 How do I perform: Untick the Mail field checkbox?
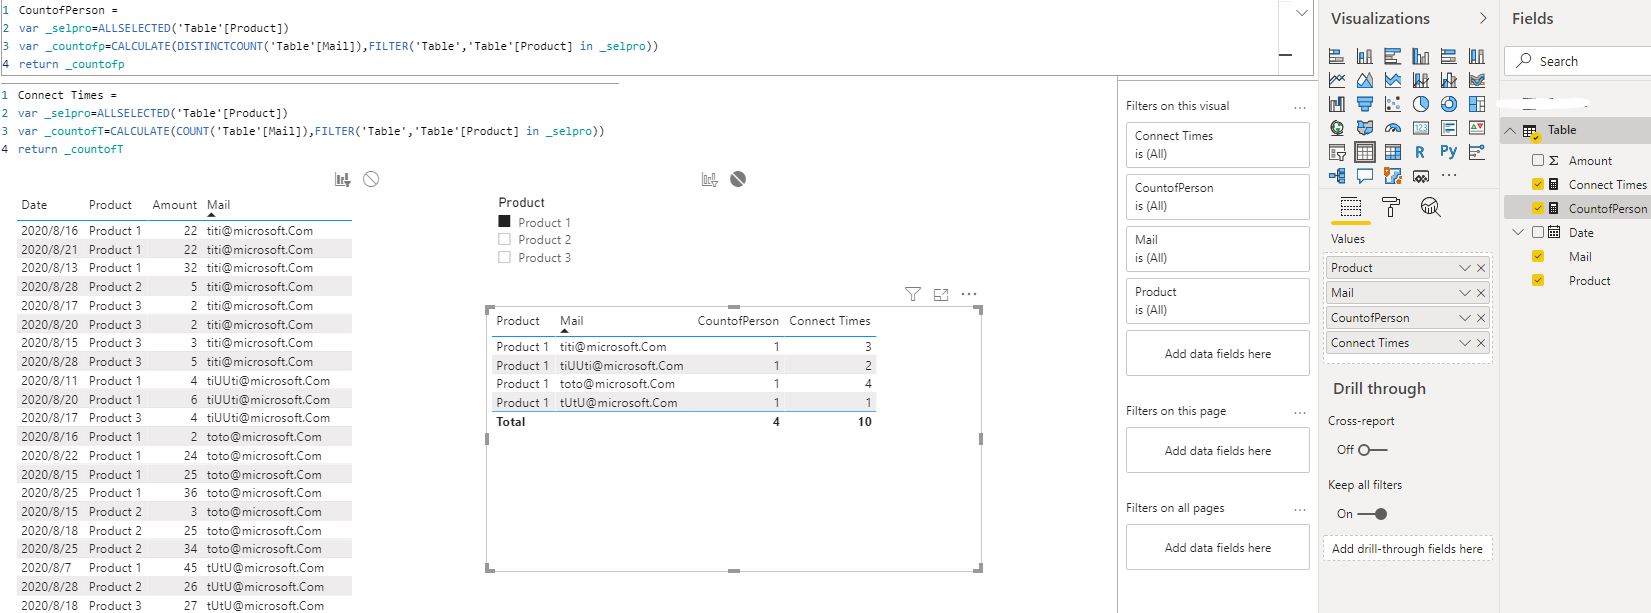tap(1538, 256)
